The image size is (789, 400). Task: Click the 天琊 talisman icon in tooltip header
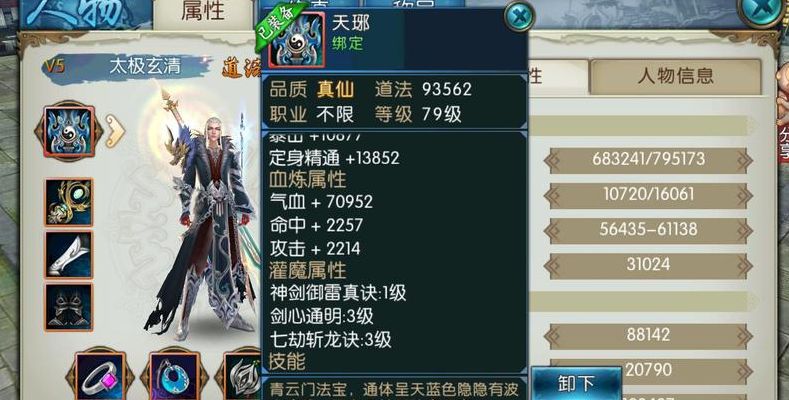coord(297,40)
